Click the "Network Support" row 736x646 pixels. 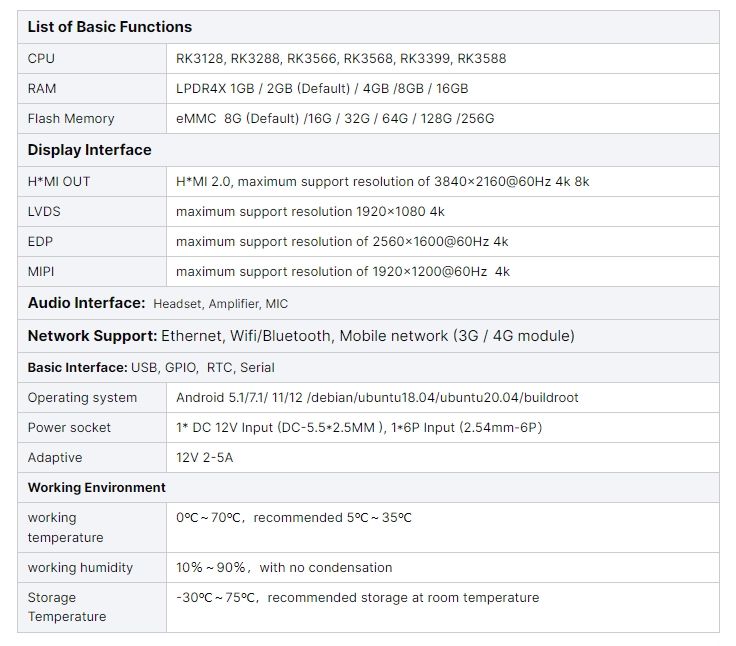tap(301, 336)
